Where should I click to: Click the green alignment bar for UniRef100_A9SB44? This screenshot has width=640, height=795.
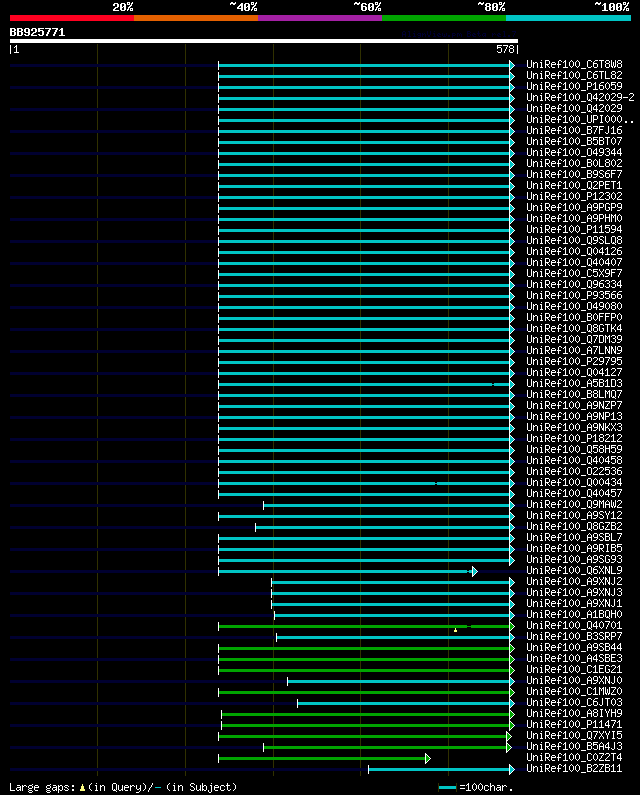point(366,648)
